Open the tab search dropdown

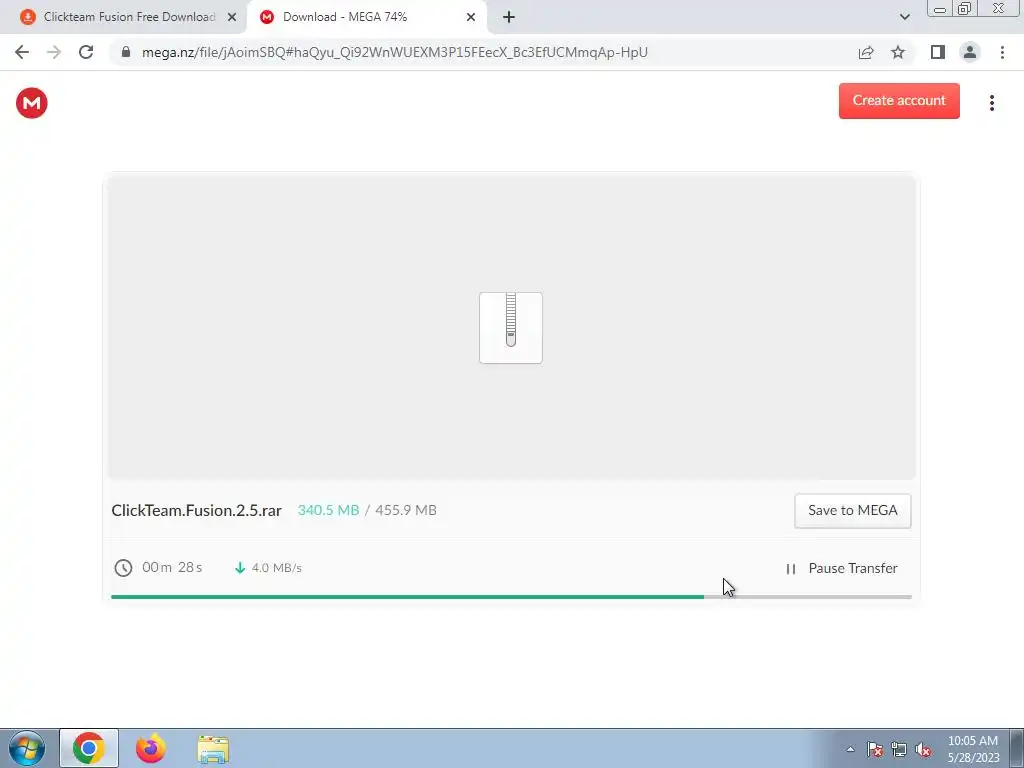click(904, 17)
